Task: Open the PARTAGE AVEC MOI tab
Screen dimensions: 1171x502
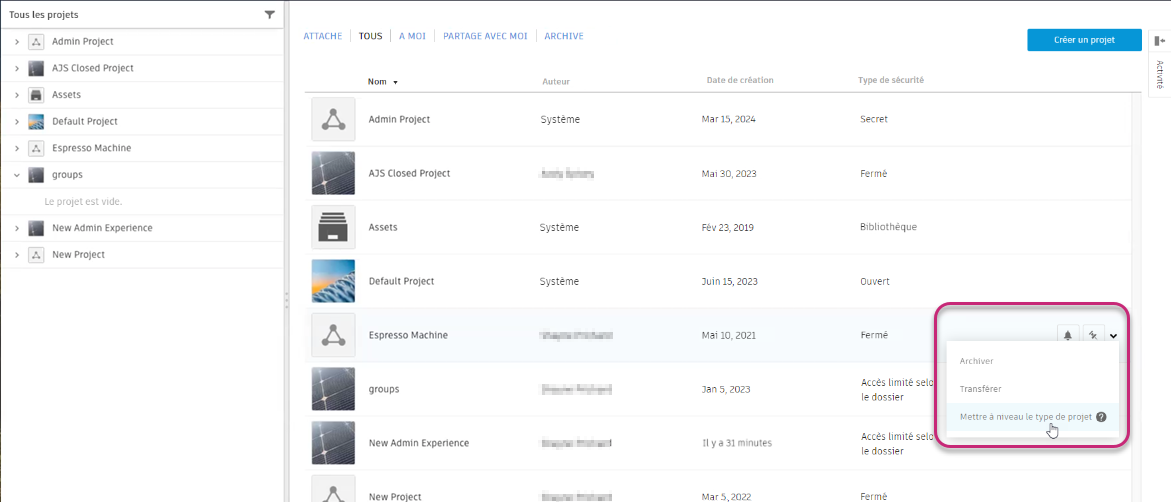Action: click(485, 36)
